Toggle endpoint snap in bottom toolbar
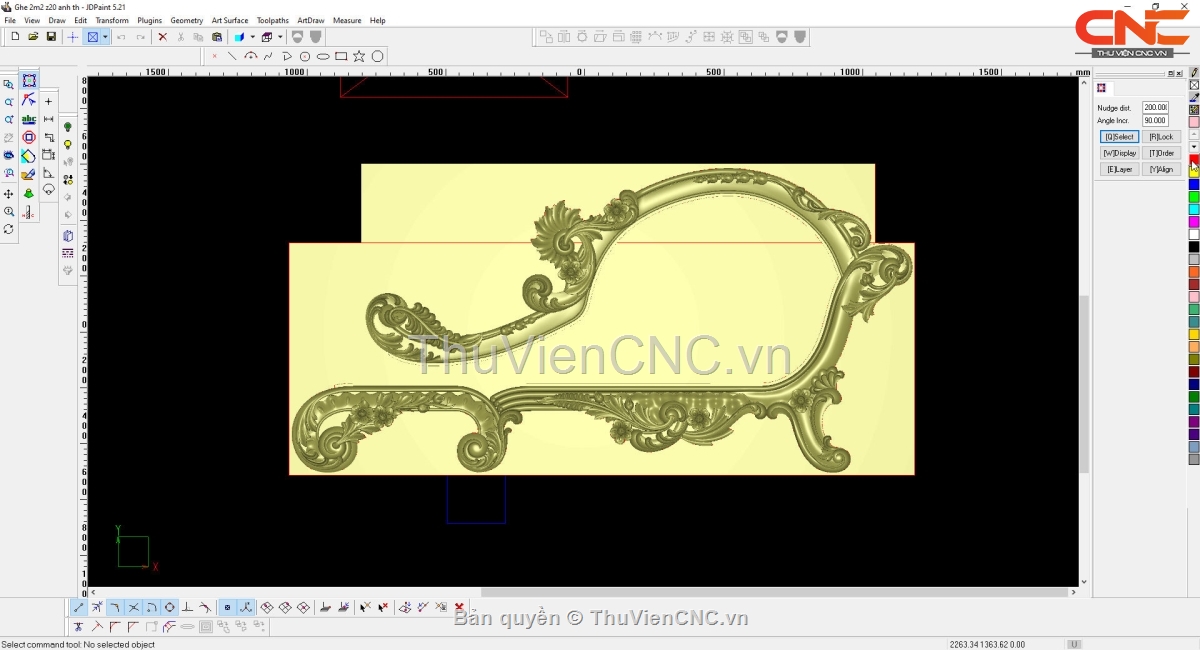 click(79, 607)
